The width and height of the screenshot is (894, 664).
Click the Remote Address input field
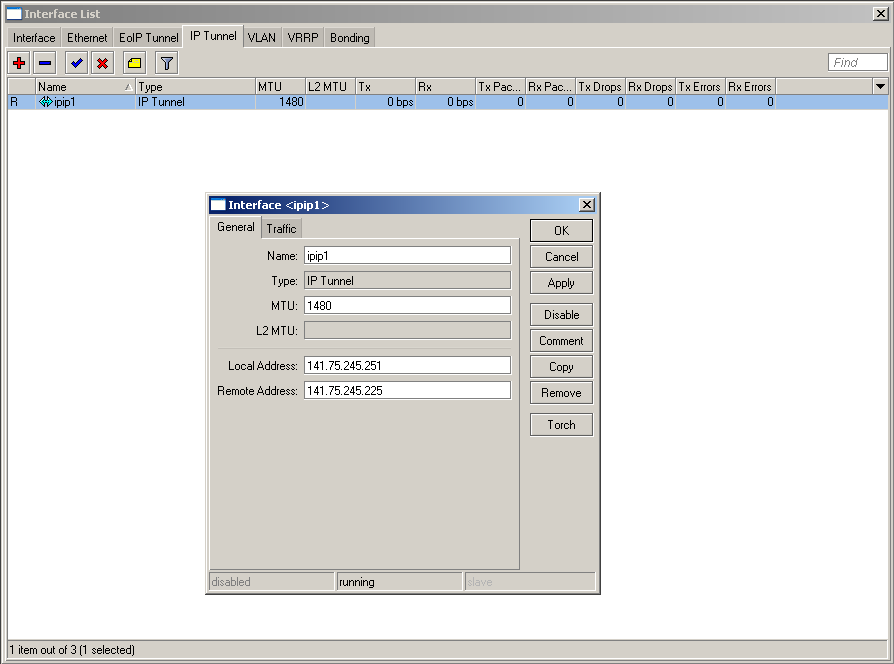pos(407,391)
